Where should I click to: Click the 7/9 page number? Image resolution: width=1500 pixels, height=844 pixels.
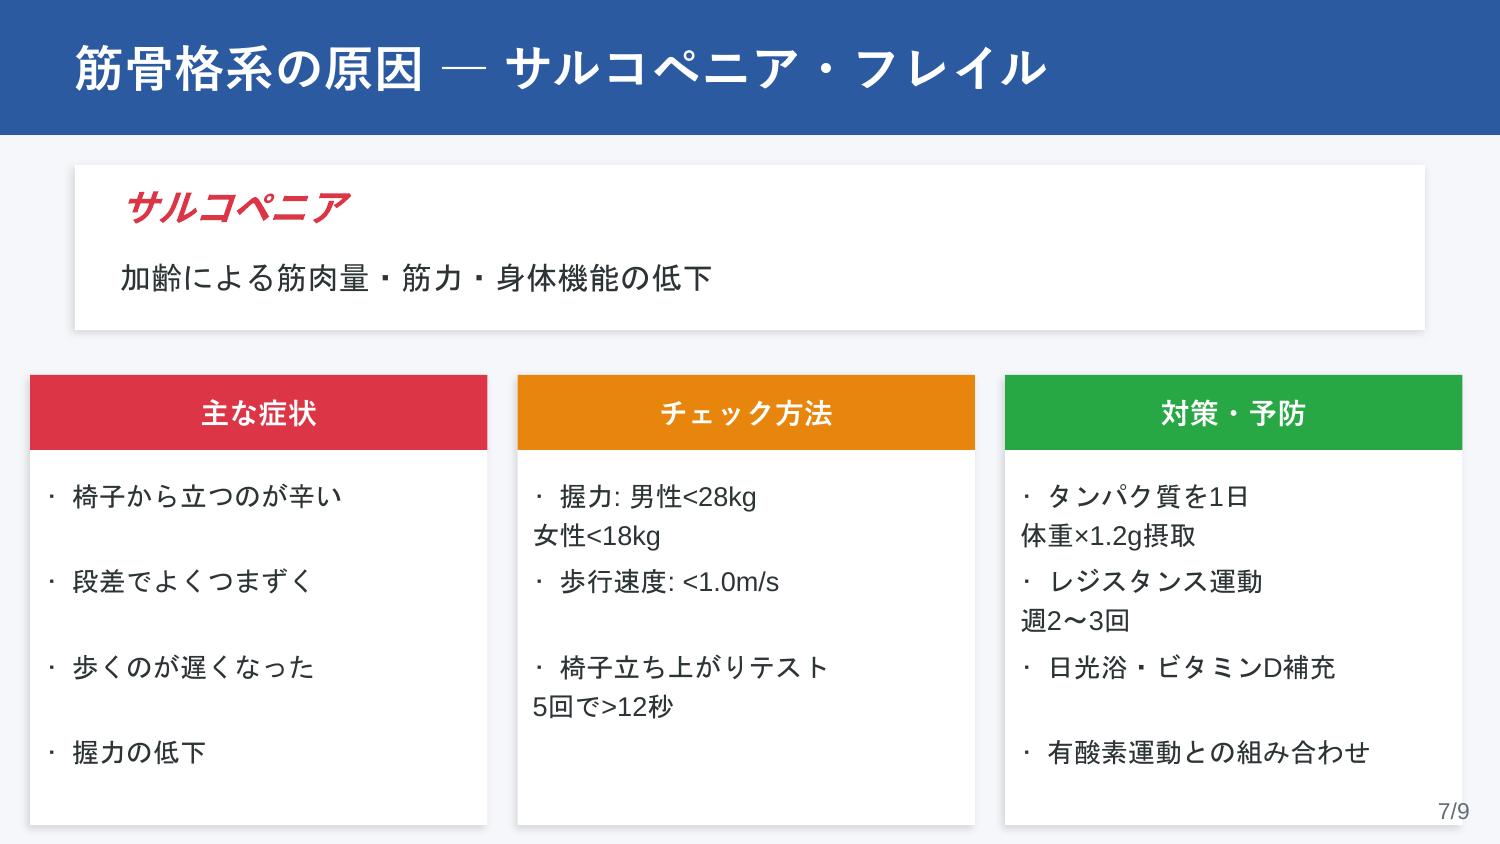[x=1454, y=811]
